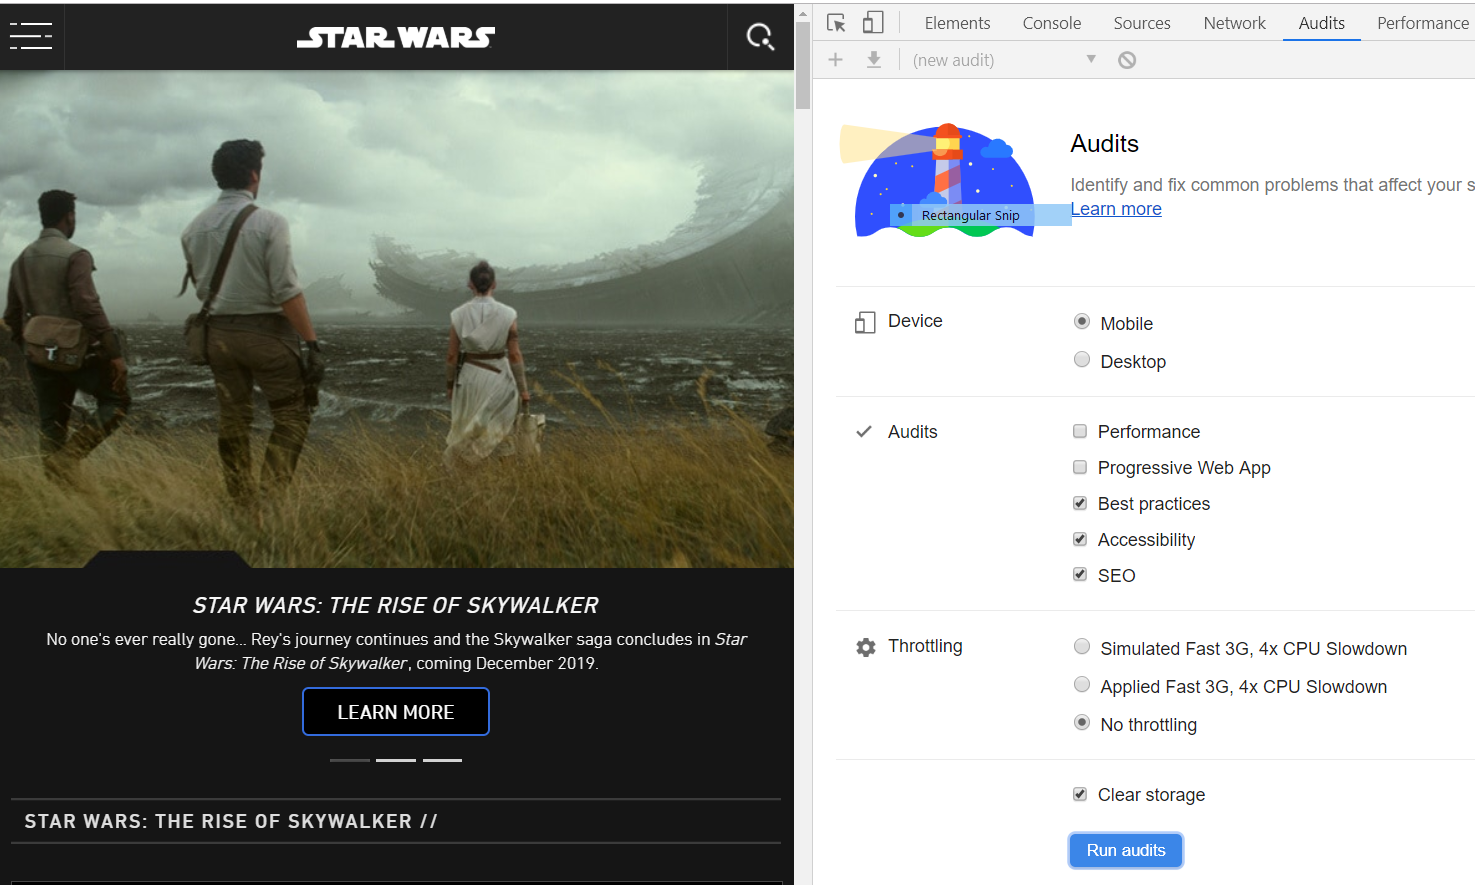The width and height of the screenshot is (1475, 885).
Task: Enable the Progressive Web App checkbox
Action: pos(1080,467)
